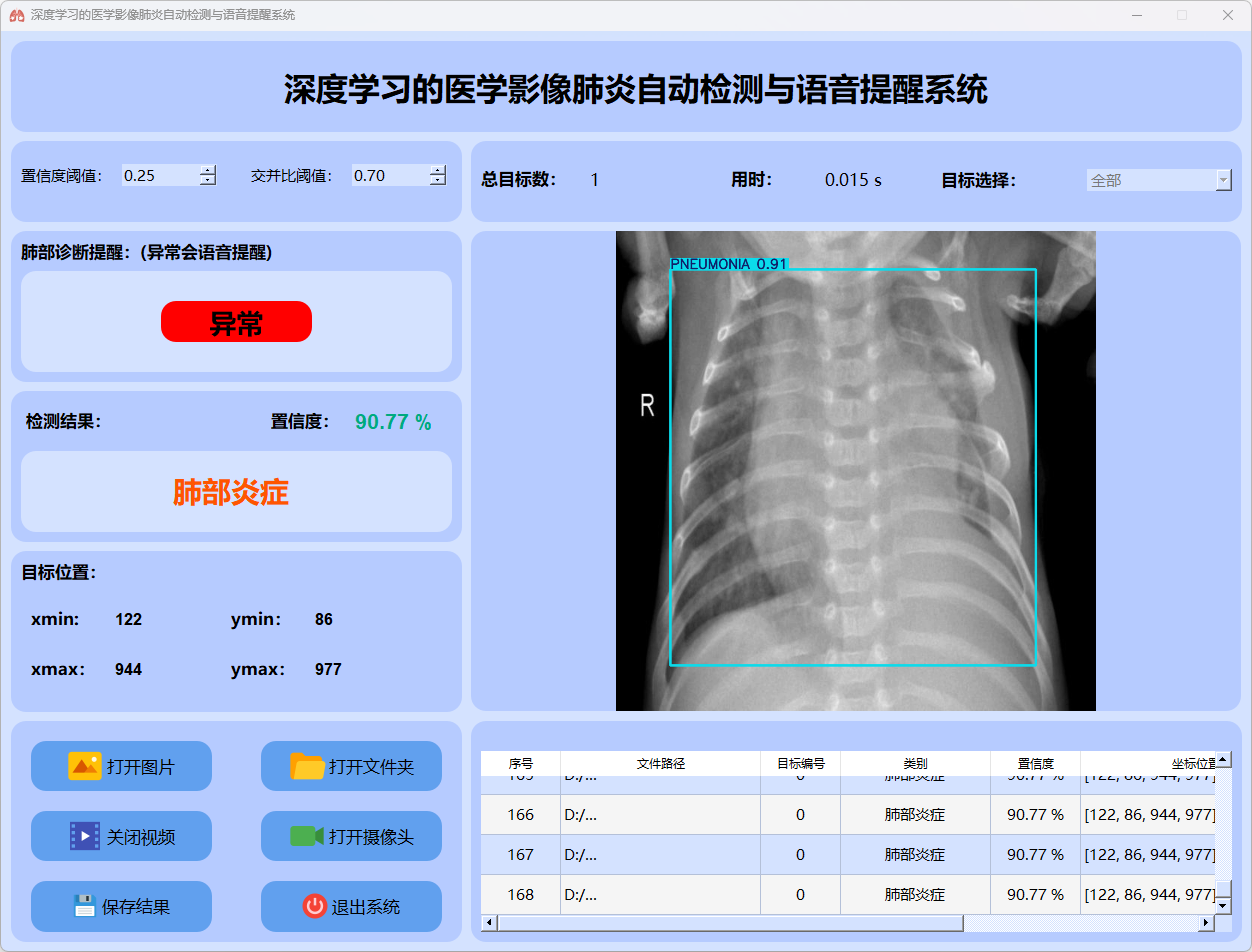Click the 打开文件夹 button label
The width and height of the screenshot is (1252, 952).
371,767
